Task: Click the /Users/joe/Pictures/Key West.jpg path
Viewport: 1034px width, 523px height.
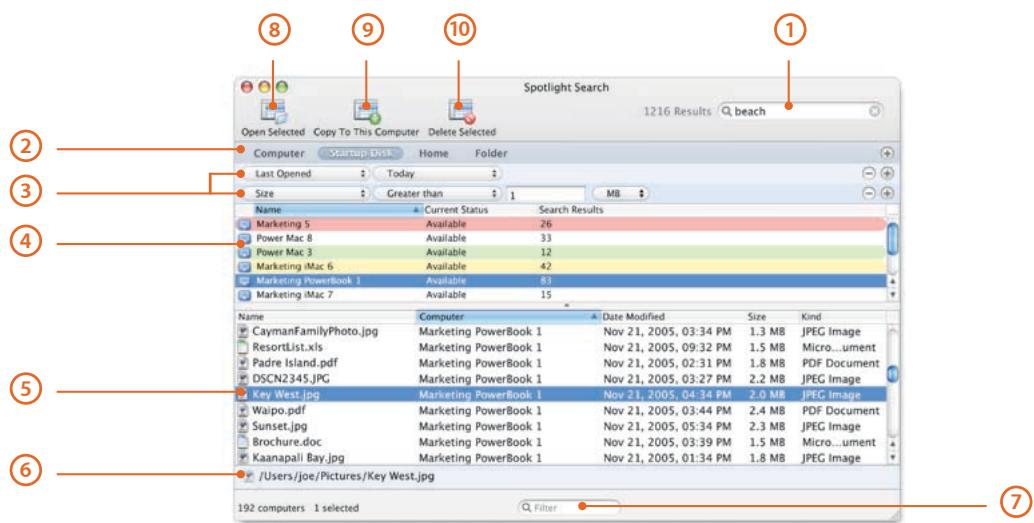Action: pyautogui.click(x=347, y=476)
